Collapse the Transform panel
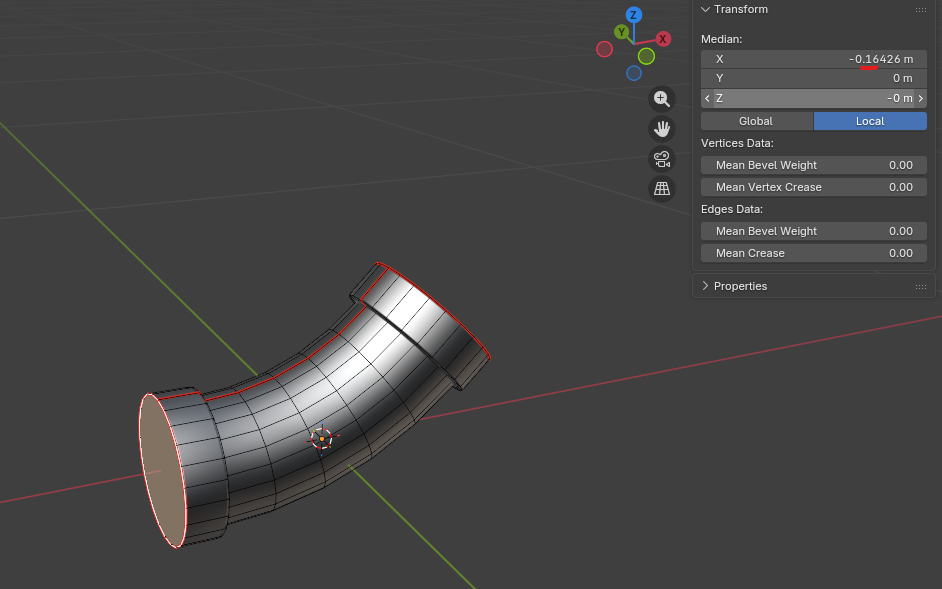The height and width of the screenshot is (589, 942). tap(706, 9)
